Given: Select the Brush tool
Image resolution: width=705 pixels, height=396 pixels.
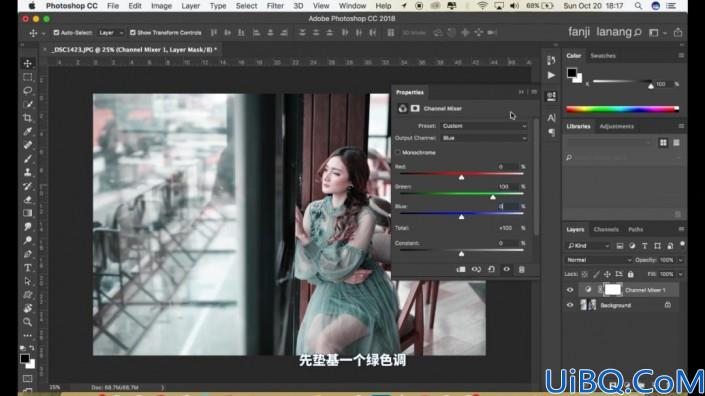Looking at the screenshot, I should coord(27,159).
